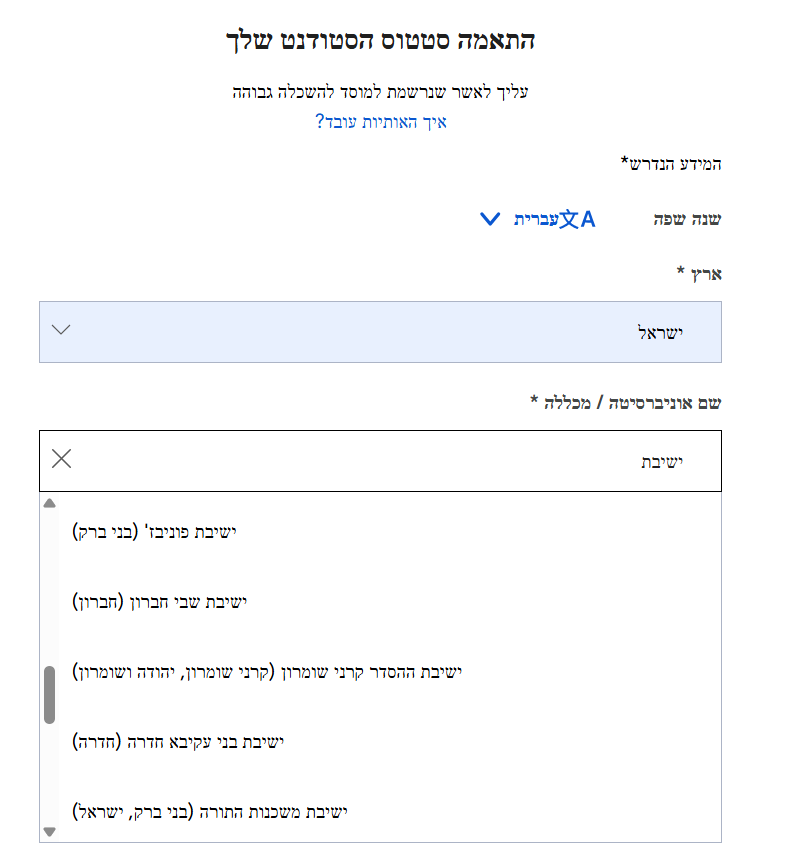Select ישיבת פוניבז' (בני ברק) from the list

click(155, 532)
